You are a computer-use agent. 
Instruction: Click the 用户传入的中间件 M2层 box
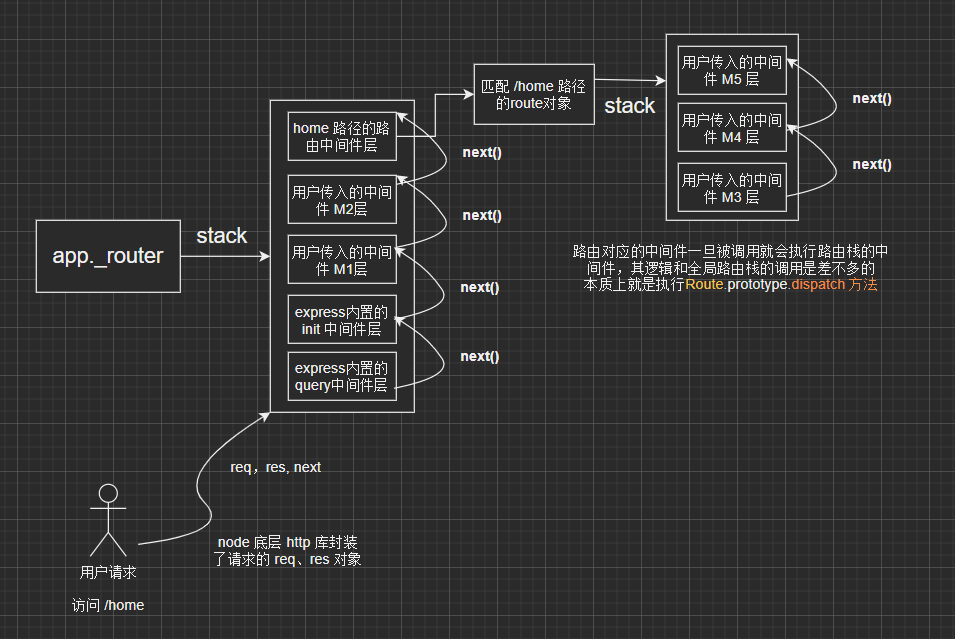point(342,200)
